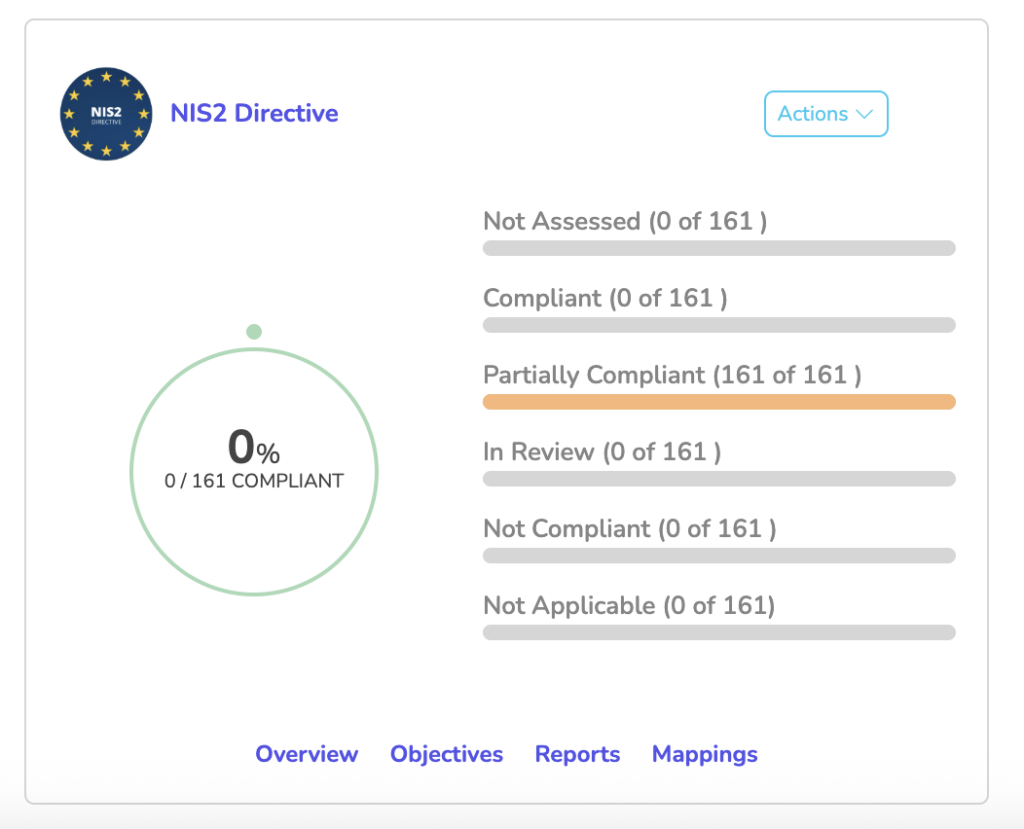Viewport: 1024px width, 829px height.
Task: Select 'Not Compliant (0 of 161 )' label
Action: pos(630,529)
